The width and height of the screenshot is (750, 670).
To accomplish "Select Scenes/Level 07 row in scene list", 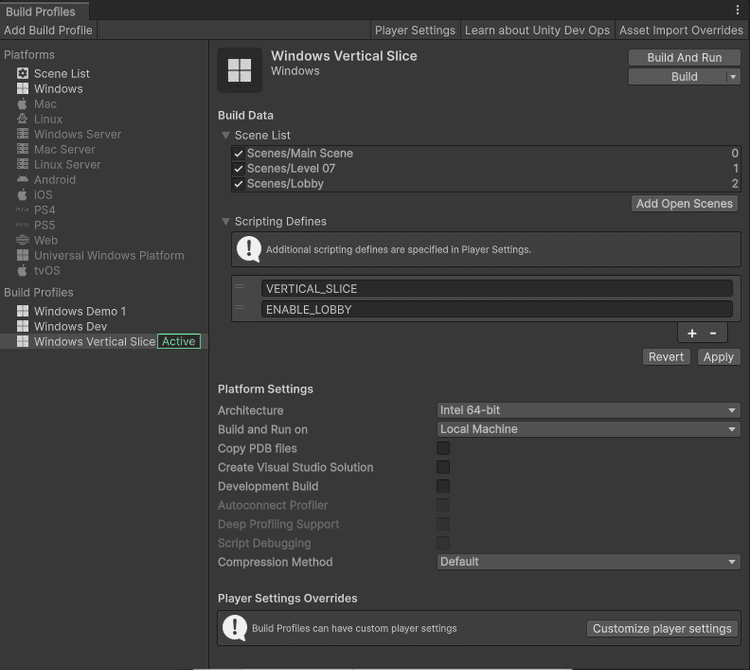I will point(486,168).
